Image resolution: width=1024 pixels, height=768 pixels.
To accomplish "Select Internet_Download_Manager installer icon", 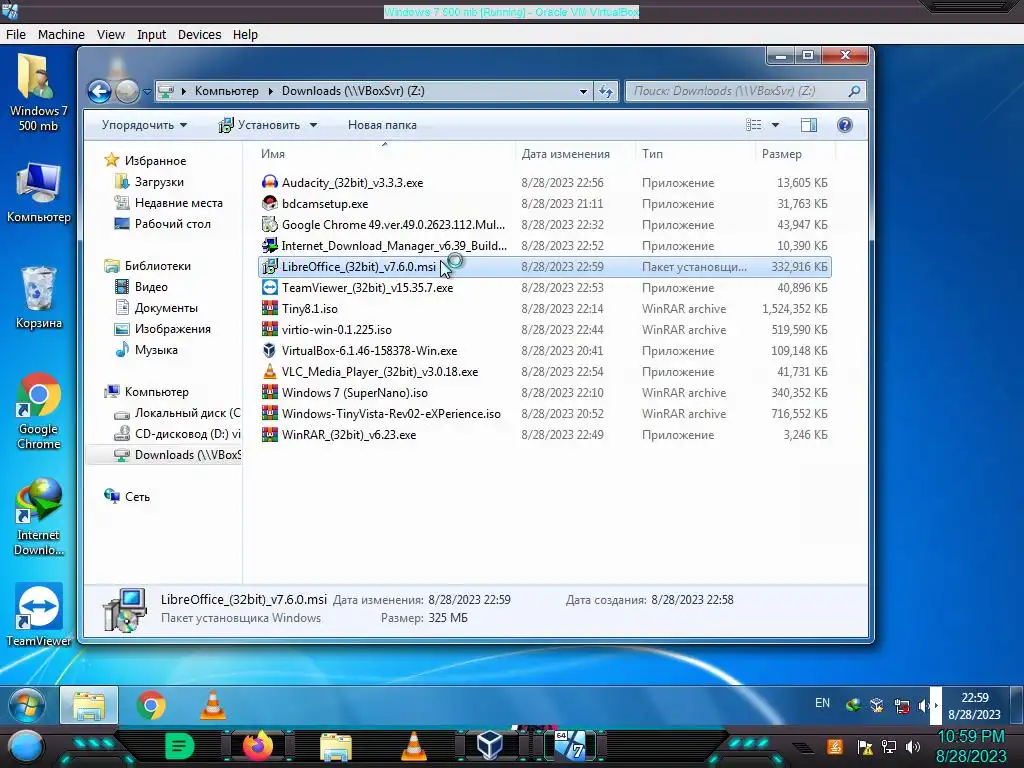I will [270, 246].
